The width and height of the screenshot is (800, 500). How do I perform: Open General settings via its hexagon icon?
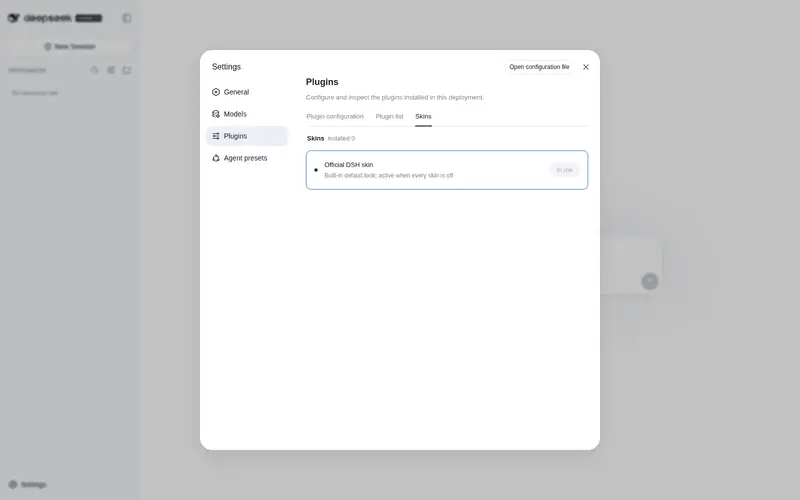(x=216, y=92)
